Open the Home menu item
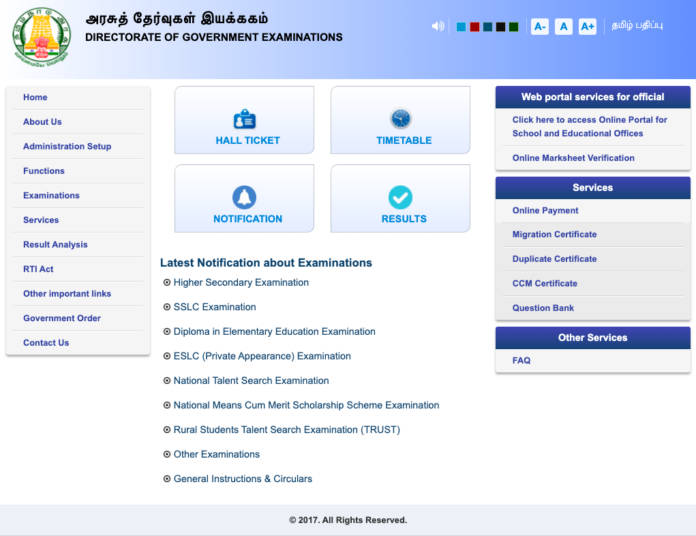 point(35,97)
